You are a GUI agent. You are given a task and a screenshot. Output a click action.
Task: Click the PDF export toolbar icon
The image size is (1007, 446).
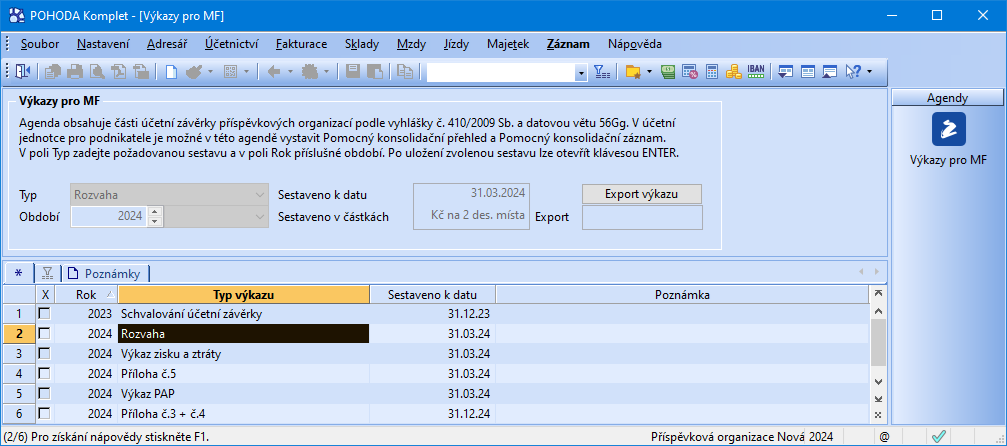pos(119,72)
